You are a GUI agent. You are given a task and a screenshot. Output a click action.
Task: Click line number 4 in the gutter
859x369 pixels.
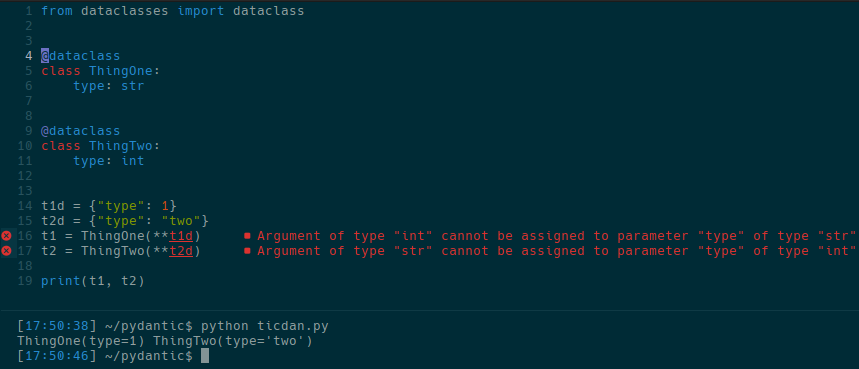coord(28,56)
